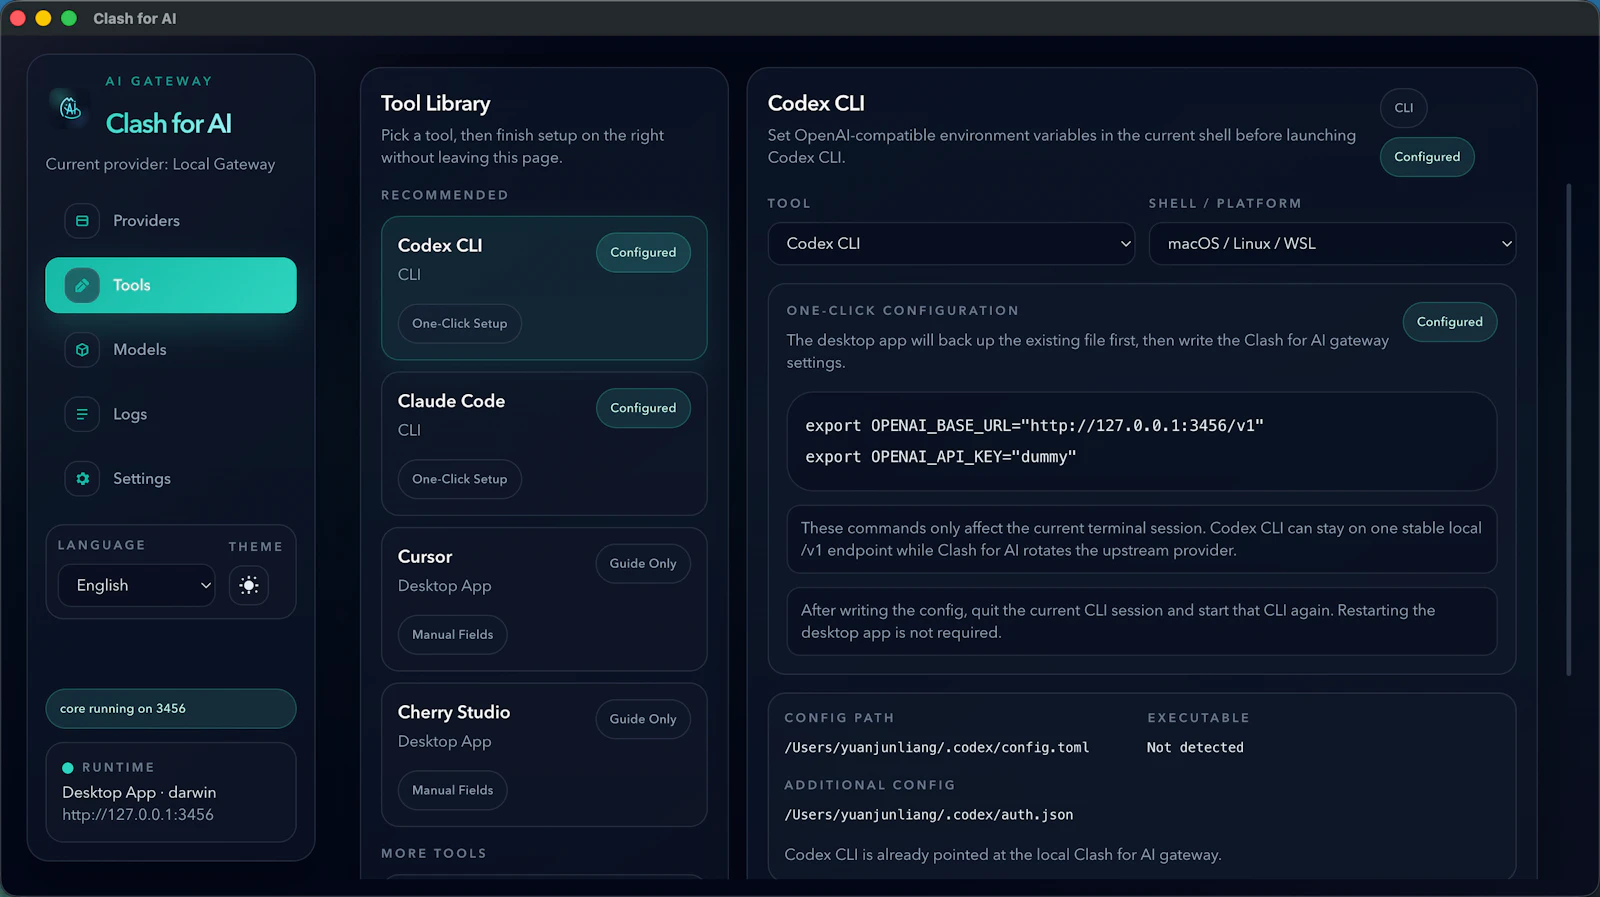Click the OPENAI_API_KEY export line
The width and height of the screenshot is (1600, 897).
[941, 457]
